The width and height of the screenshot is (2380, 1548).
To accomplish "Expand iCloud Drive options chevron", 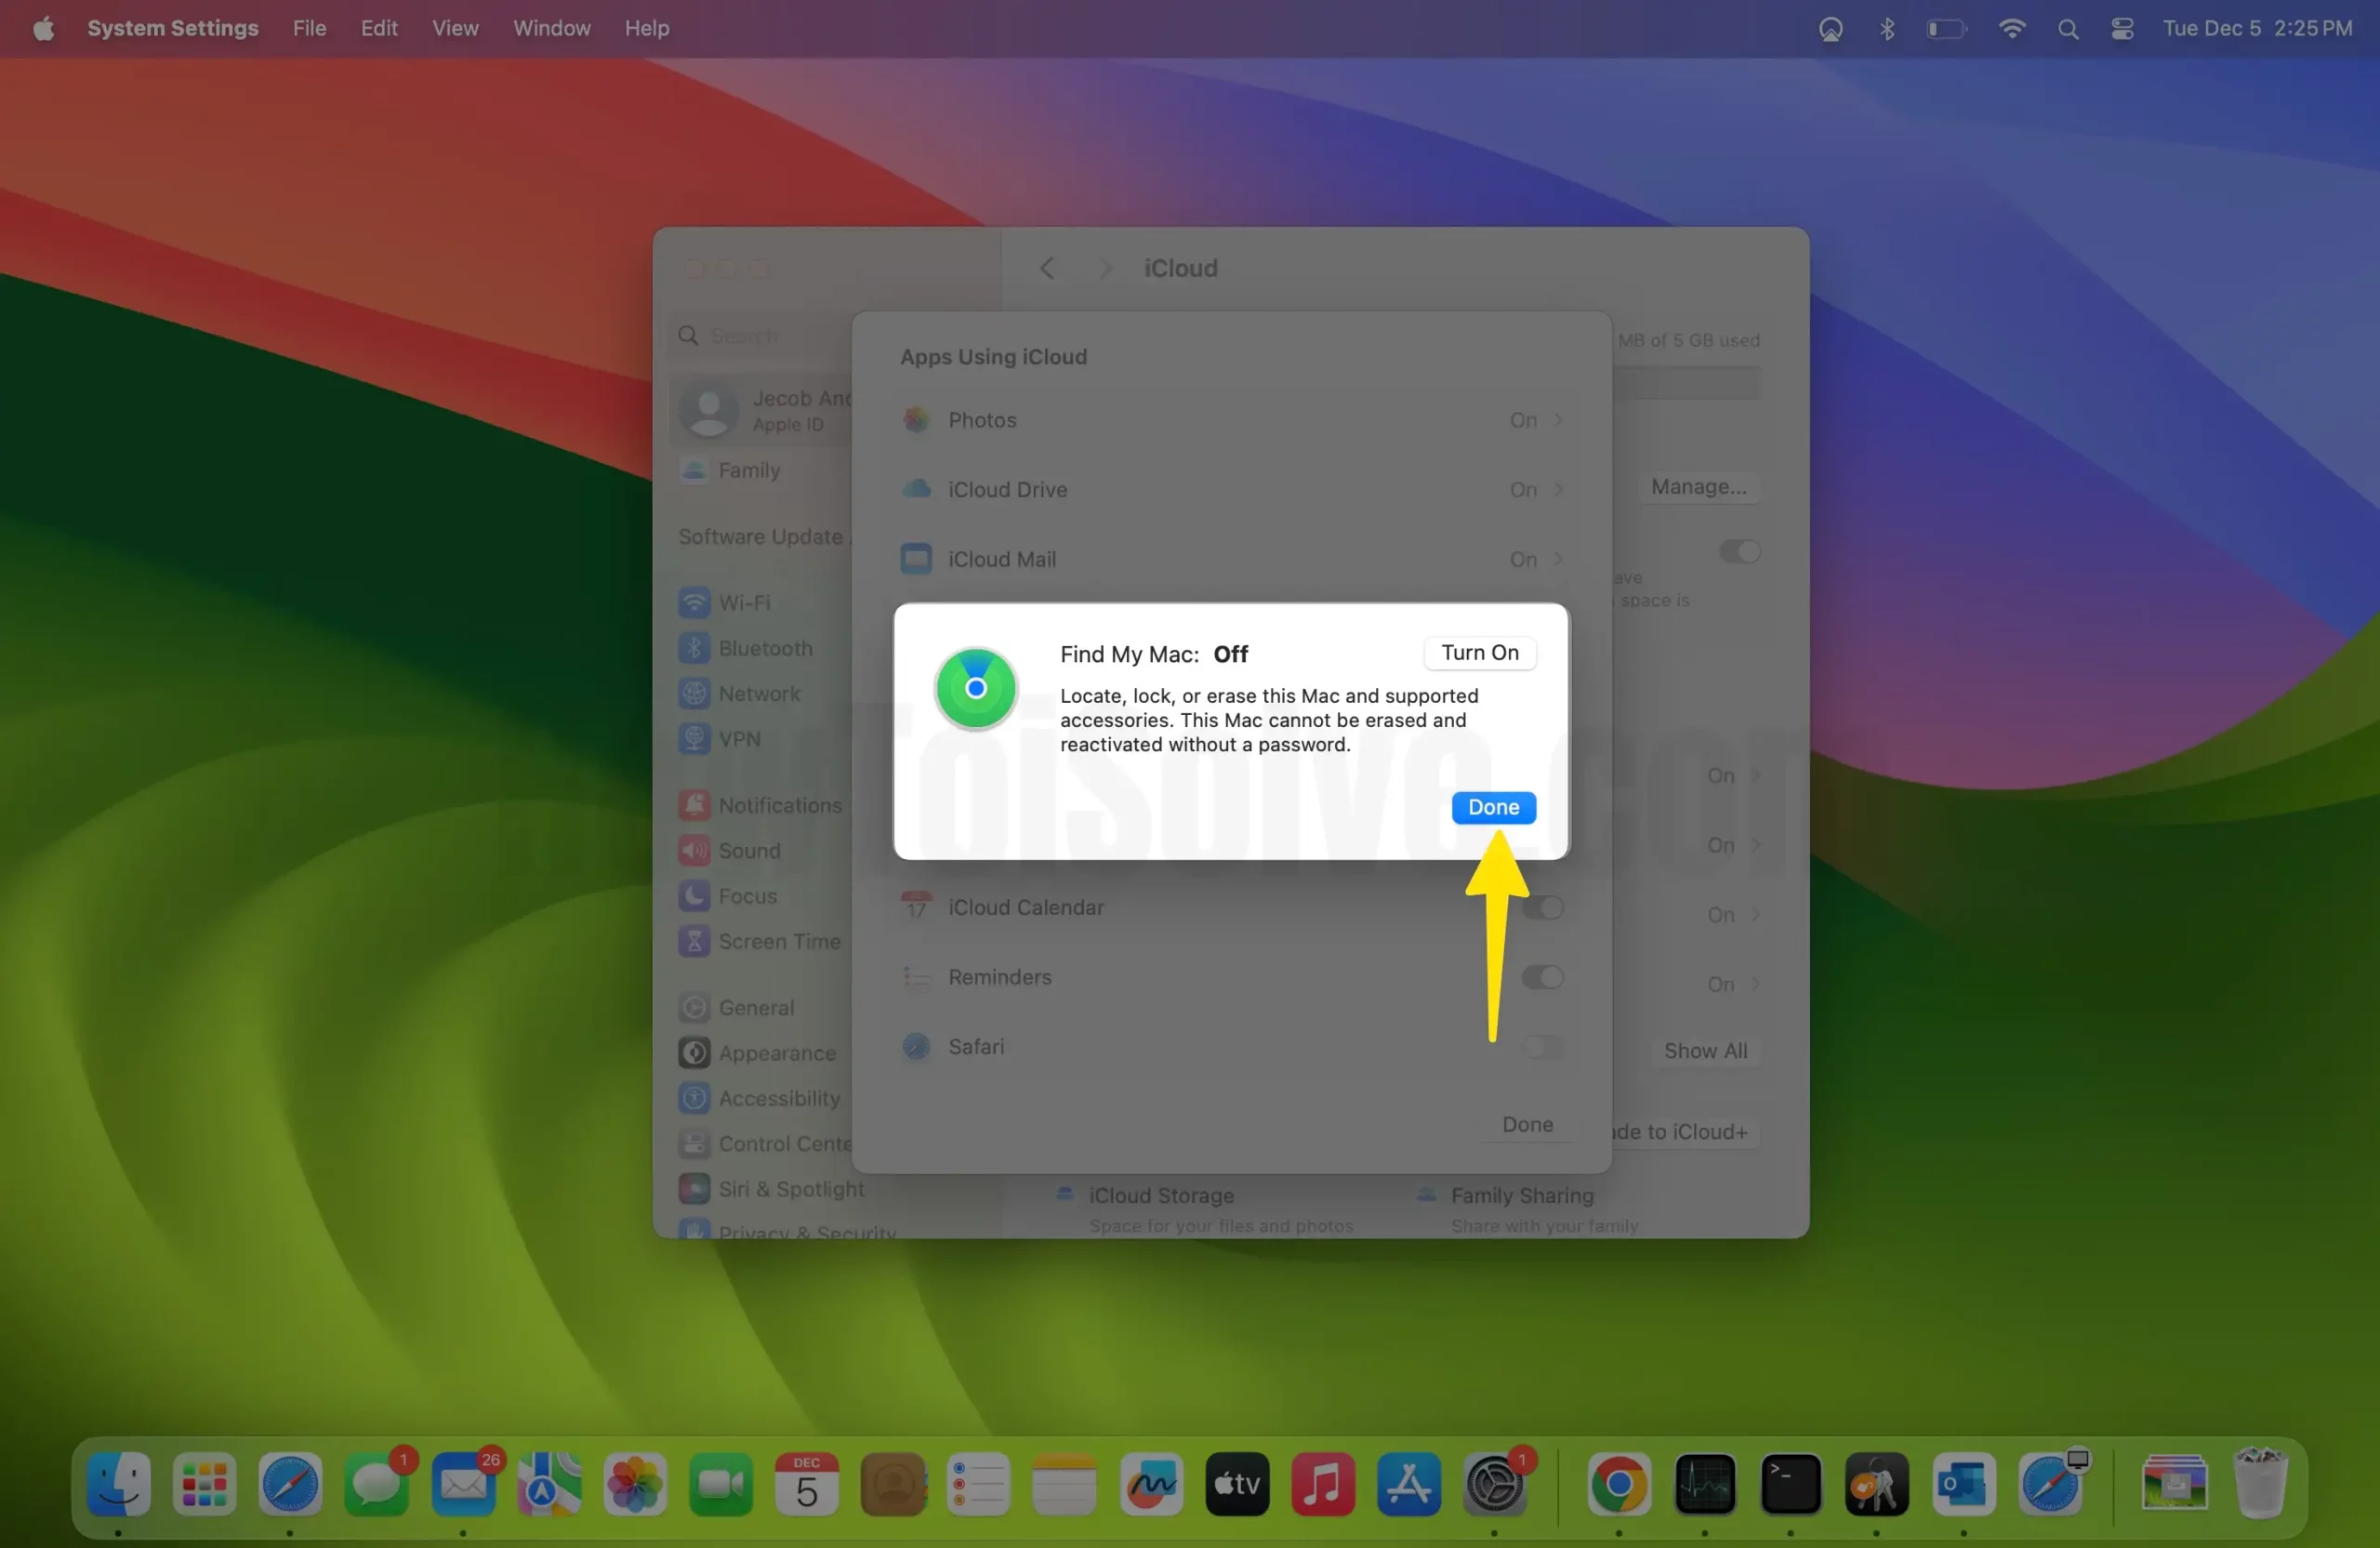I will pyautogui.click(x=1558, y=490).
